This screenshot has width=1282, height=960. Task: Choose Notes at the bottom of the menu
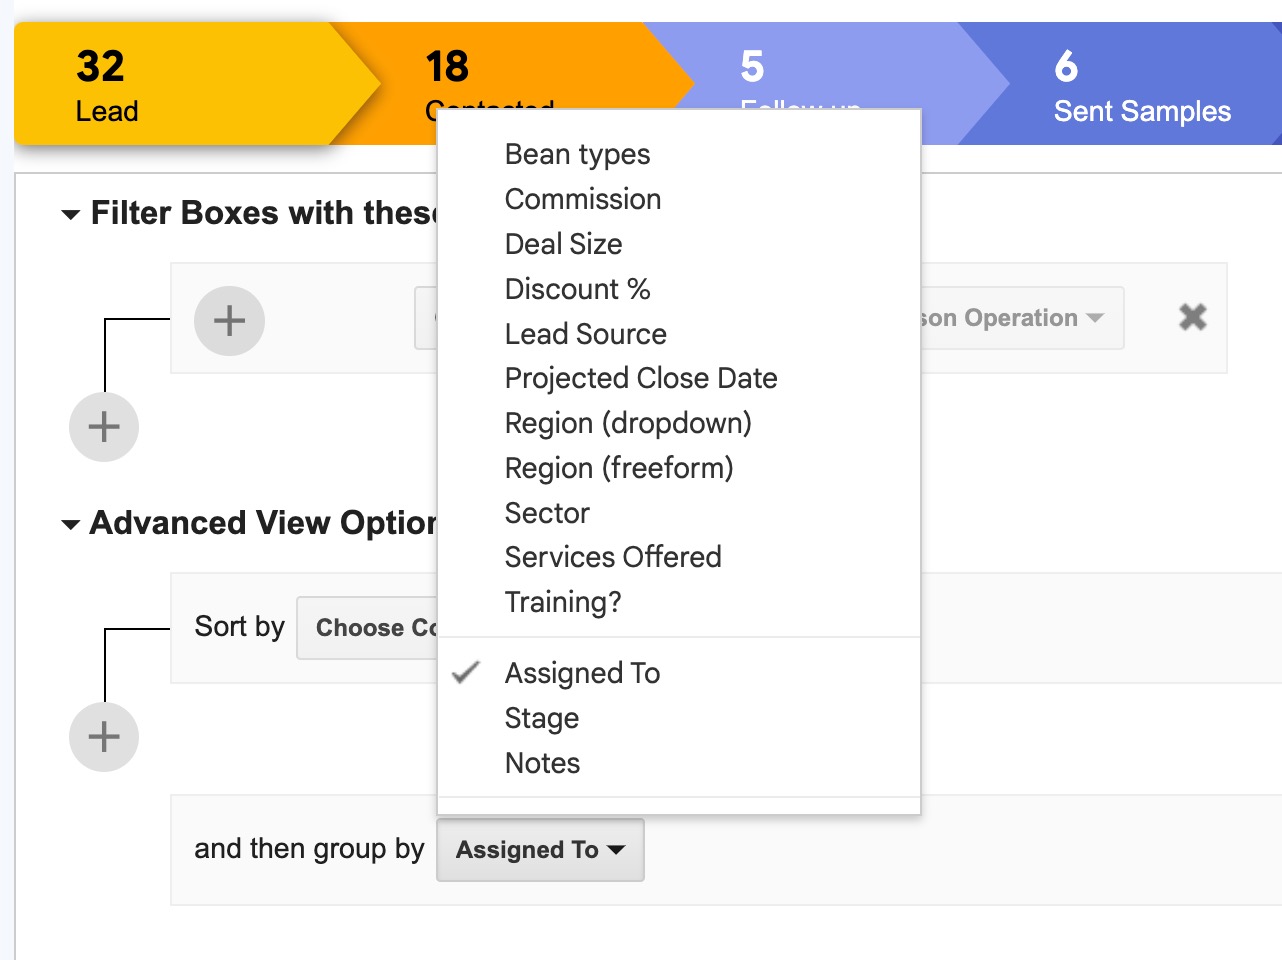tap(542, 762)
